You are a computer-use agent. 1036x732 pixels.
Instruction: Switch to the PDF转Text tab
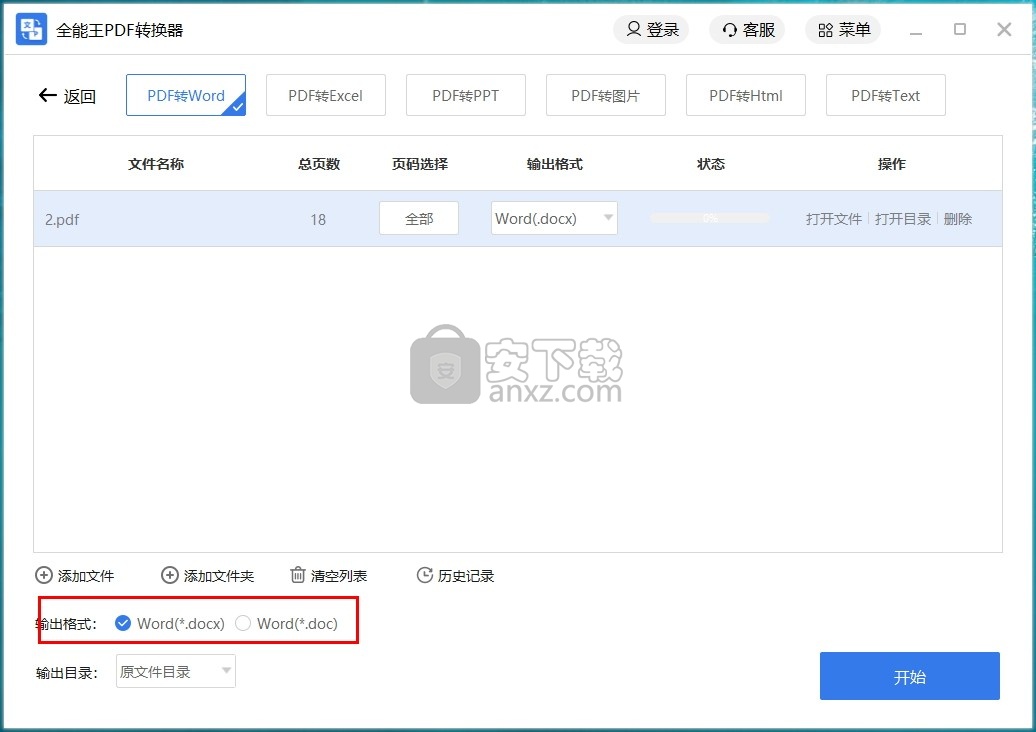(886, 95)
